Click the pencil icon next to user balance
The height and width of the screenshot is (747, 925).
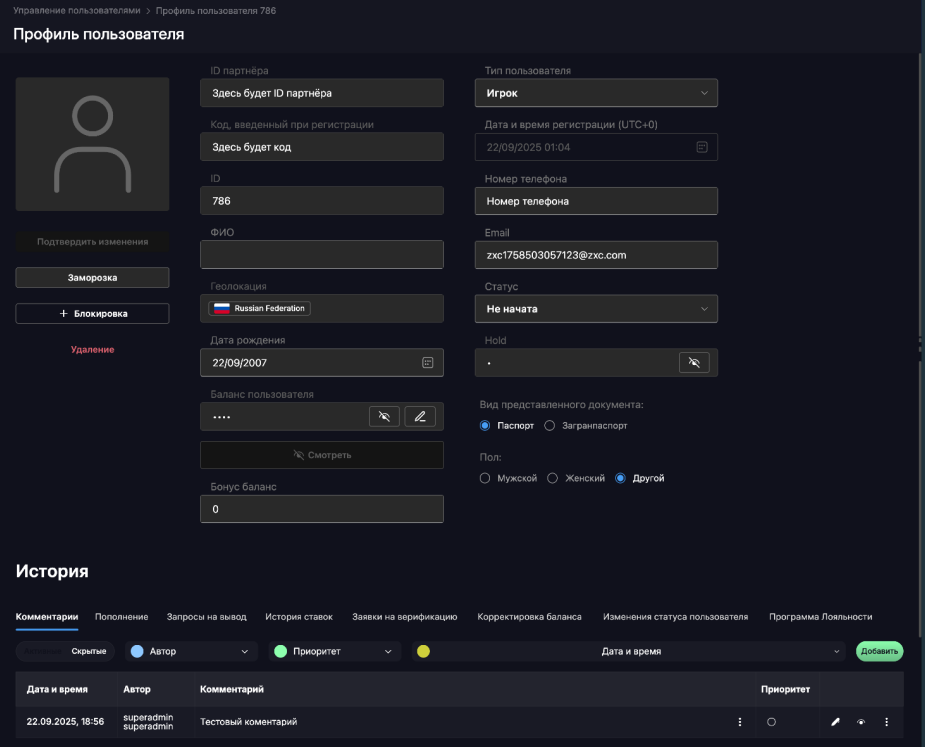pos(421,416)
